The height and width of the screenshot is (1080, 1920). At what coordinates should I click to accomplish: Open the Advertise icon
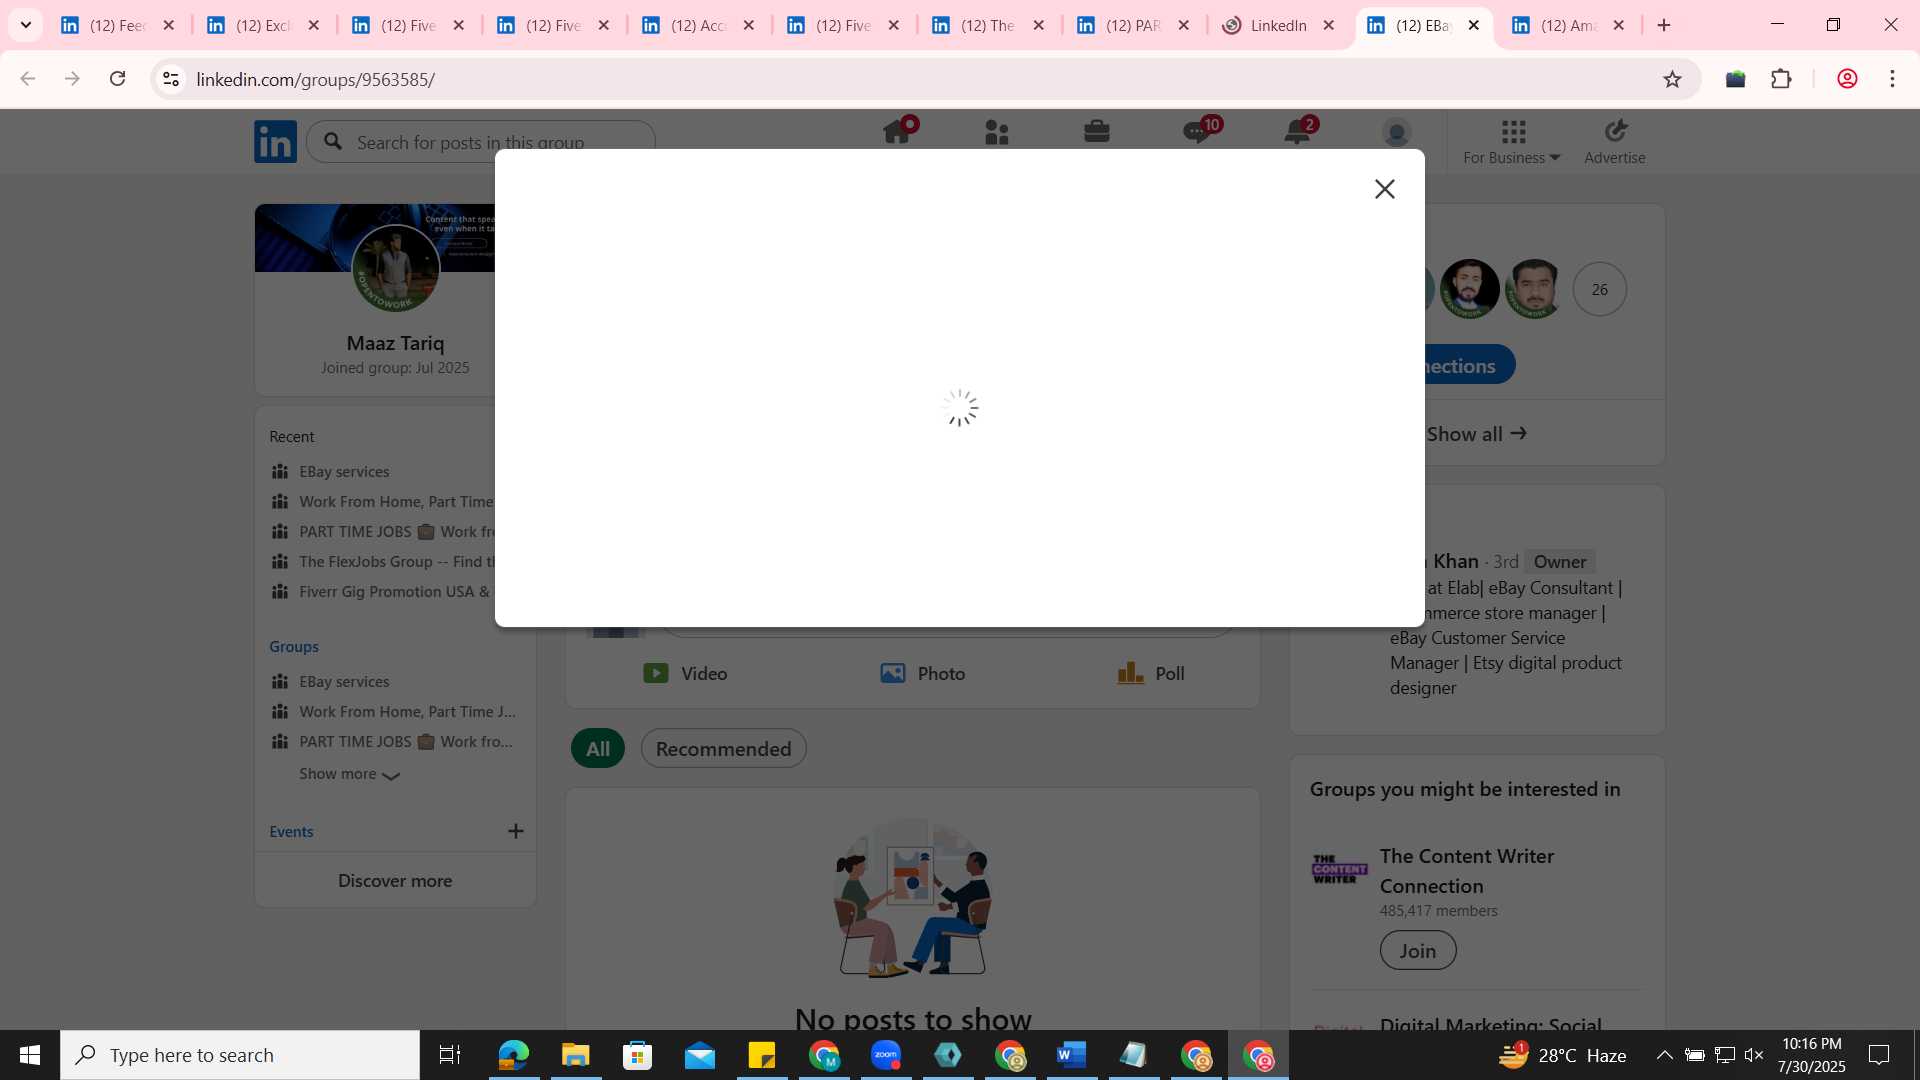(x=1615, y=142)
